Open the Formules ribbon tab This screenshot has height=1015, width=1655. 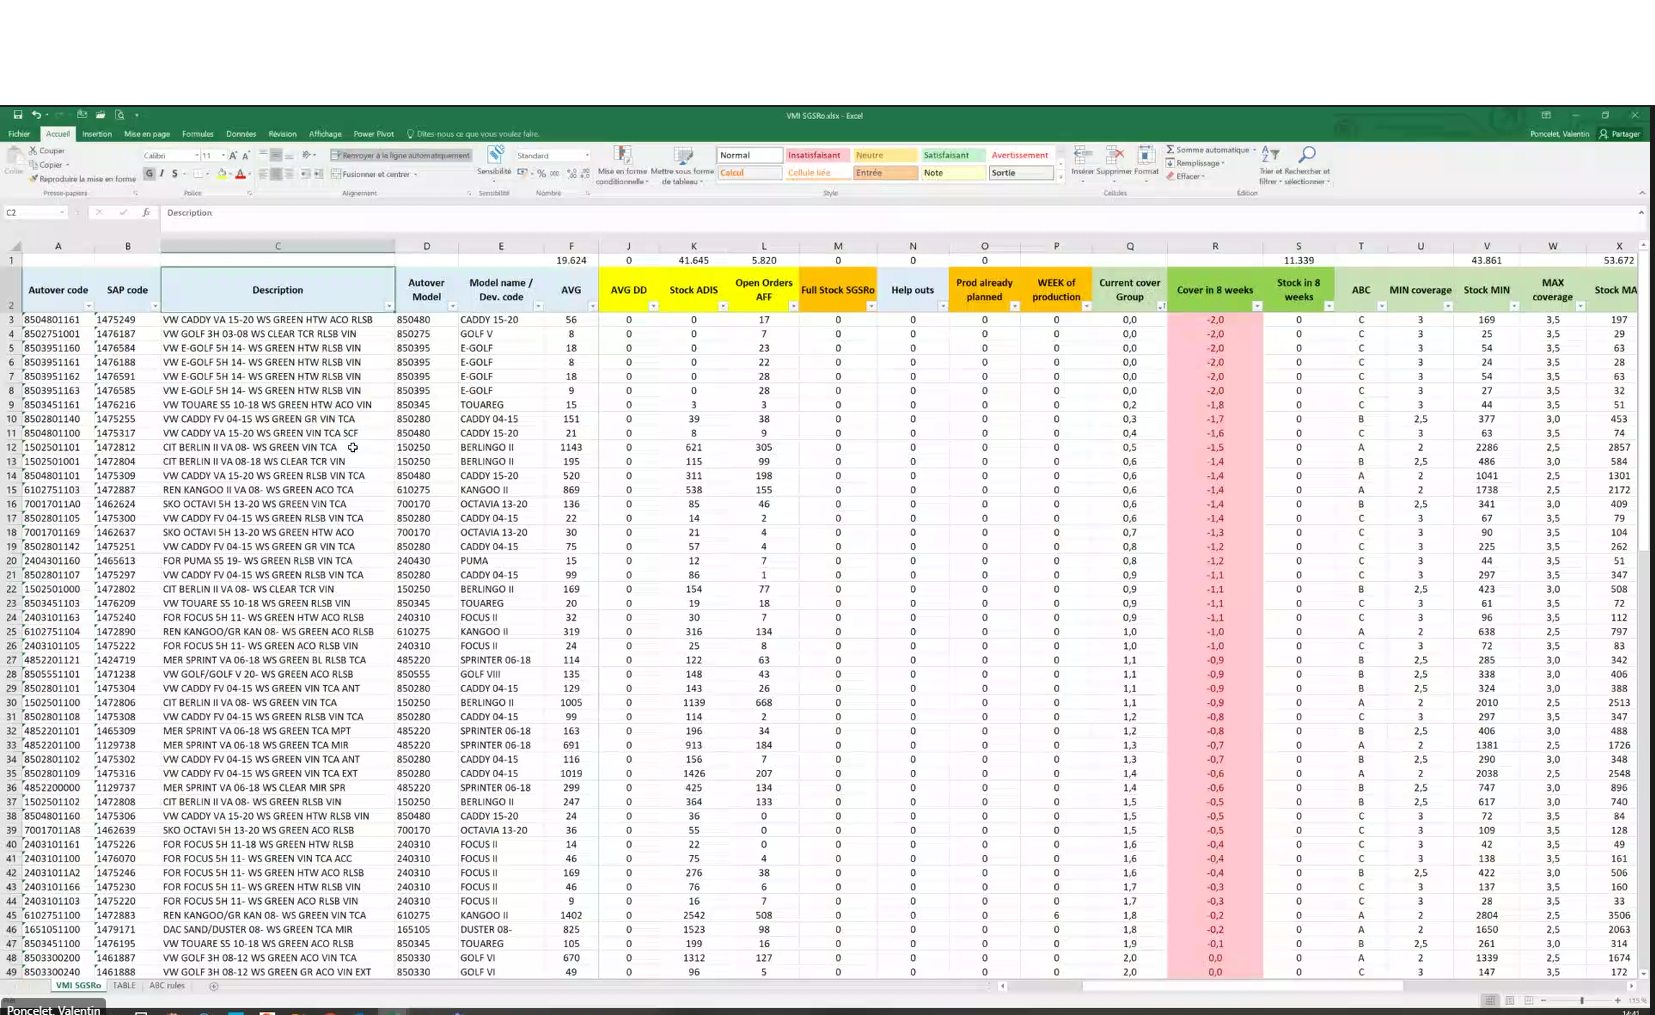tap(197, 134)
